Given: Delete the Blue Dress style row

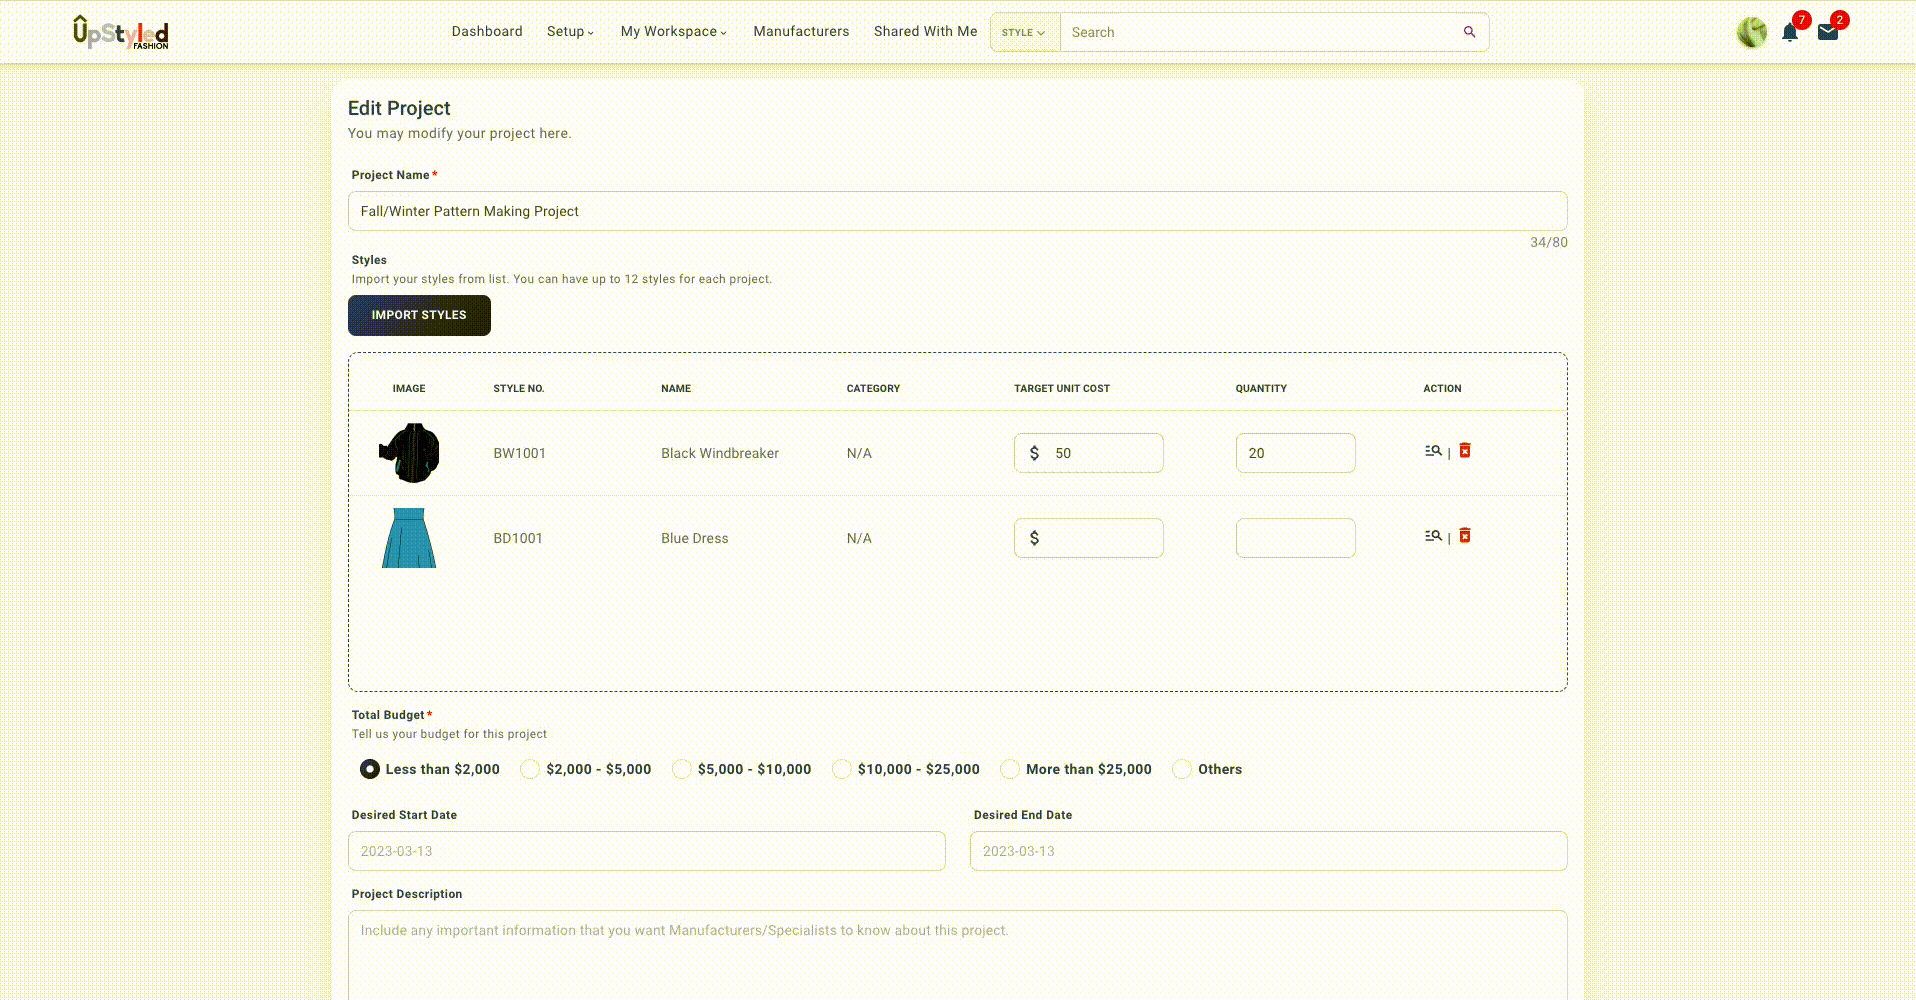Looking at the screenshot, I should [x=1465, y=536].
